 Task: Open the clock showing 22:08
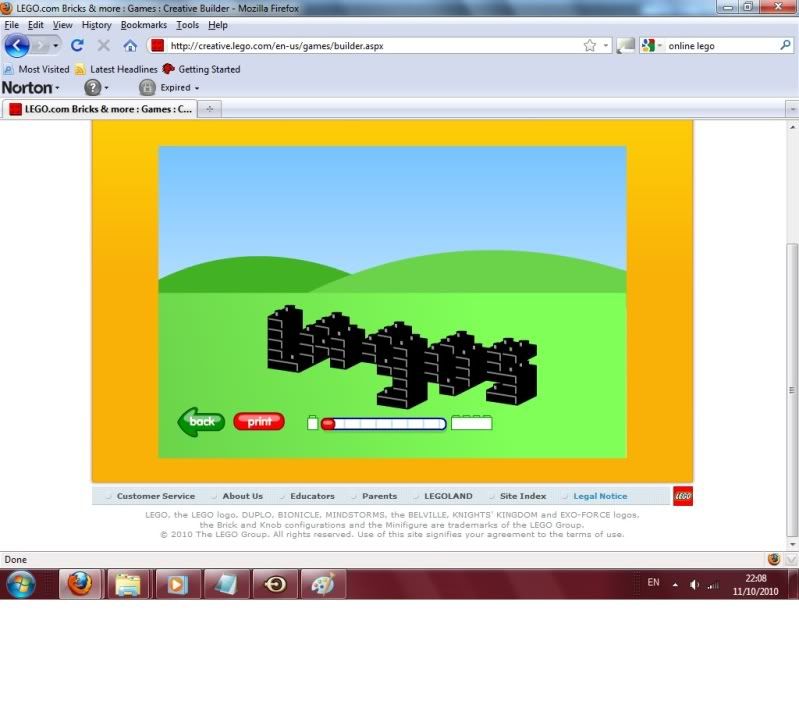755,584
